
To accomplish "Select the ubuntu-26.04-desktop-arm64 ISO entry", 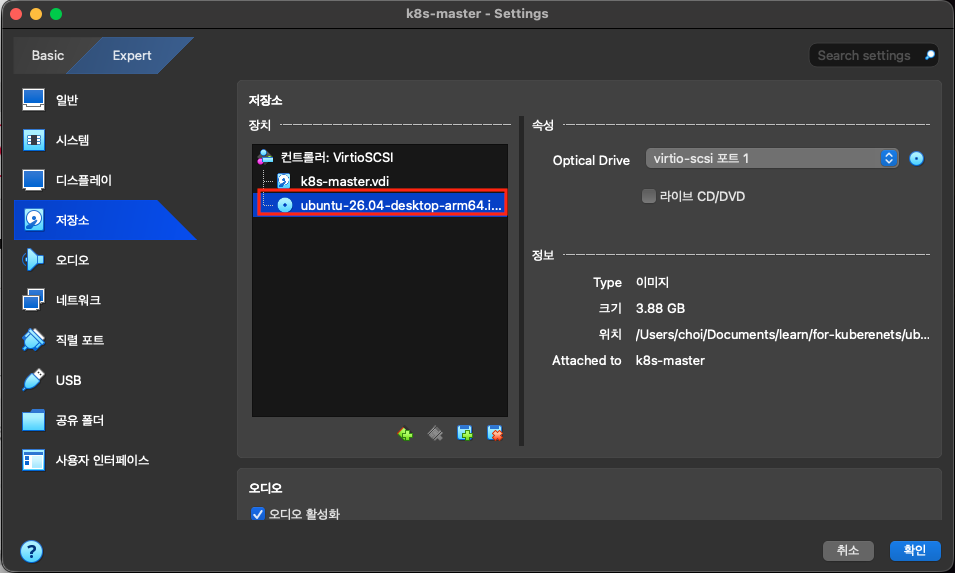I will tap(382, 205).
